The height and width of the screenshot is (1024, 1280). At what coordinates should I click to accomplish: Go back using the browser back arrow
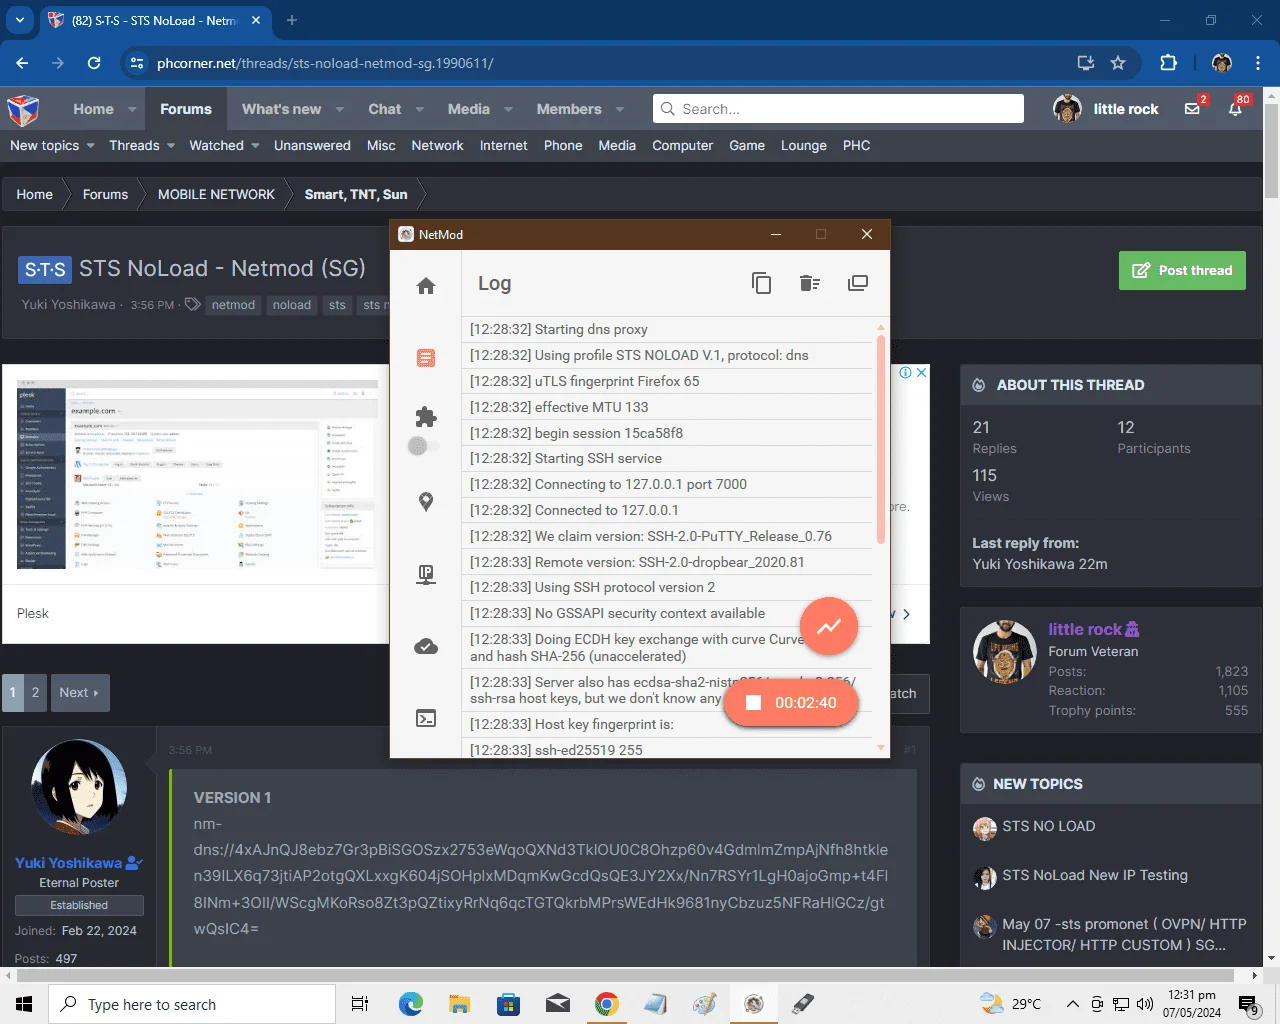[x=22, y=63]
